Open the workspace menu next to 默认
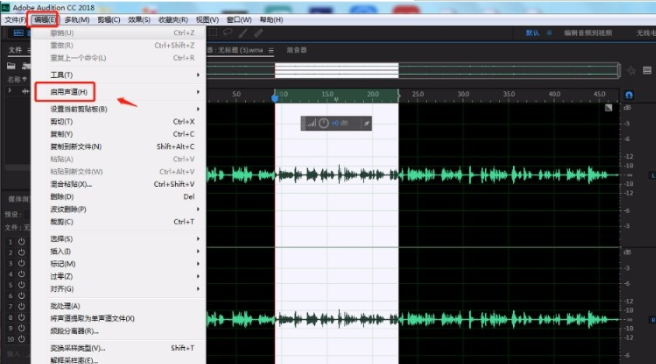 [x=549, y=33]
